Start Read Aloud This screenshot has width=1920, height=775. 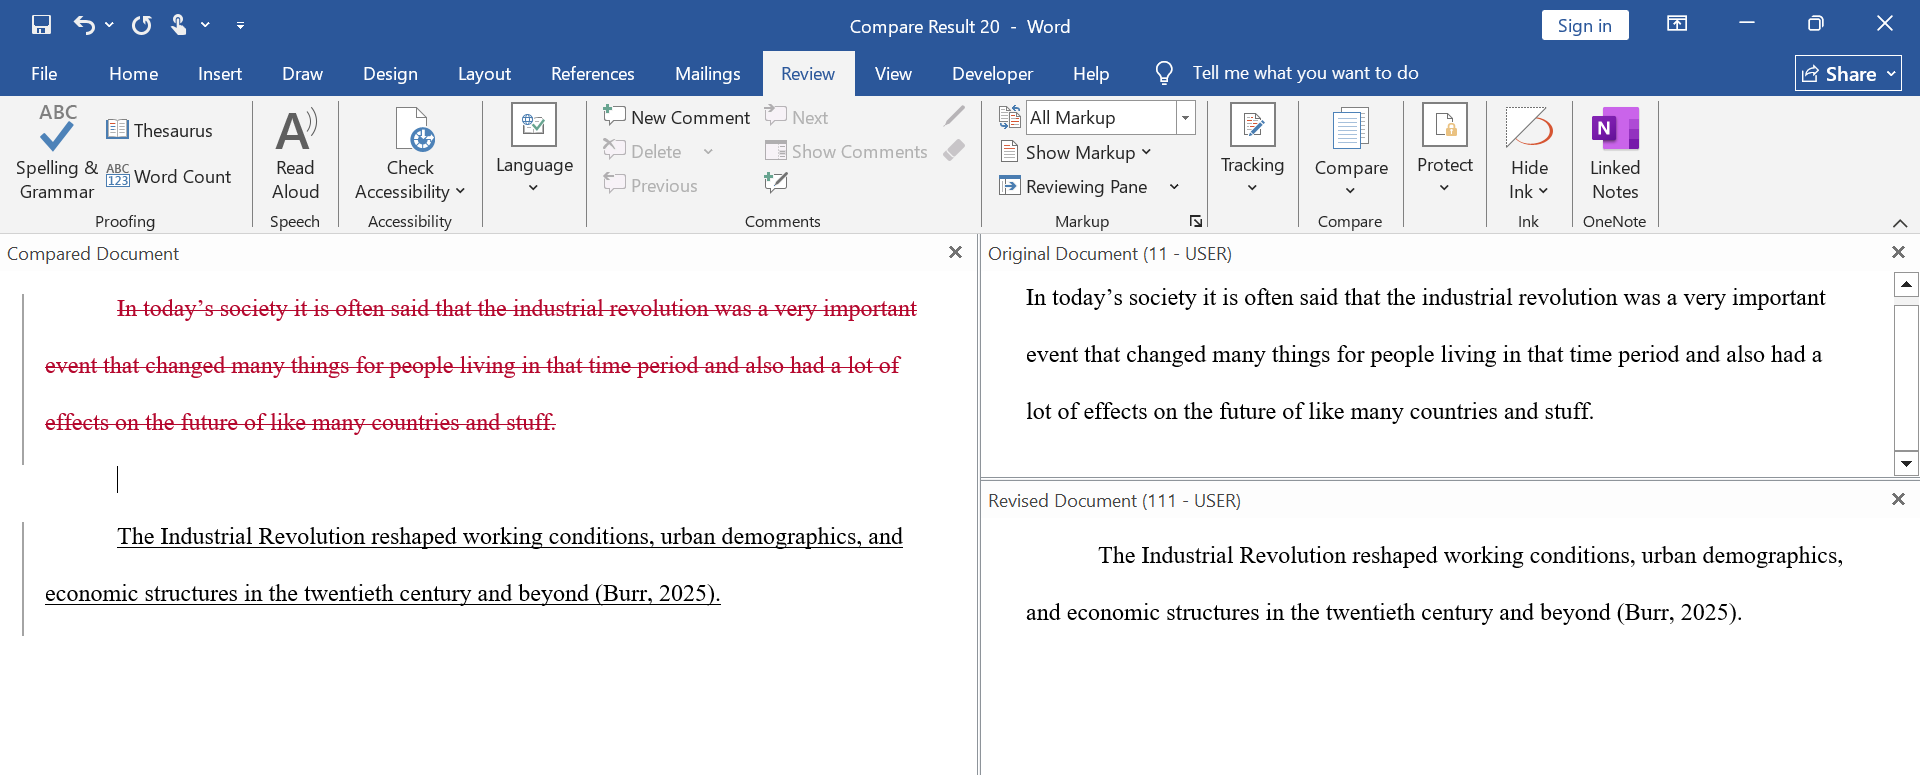295,153
